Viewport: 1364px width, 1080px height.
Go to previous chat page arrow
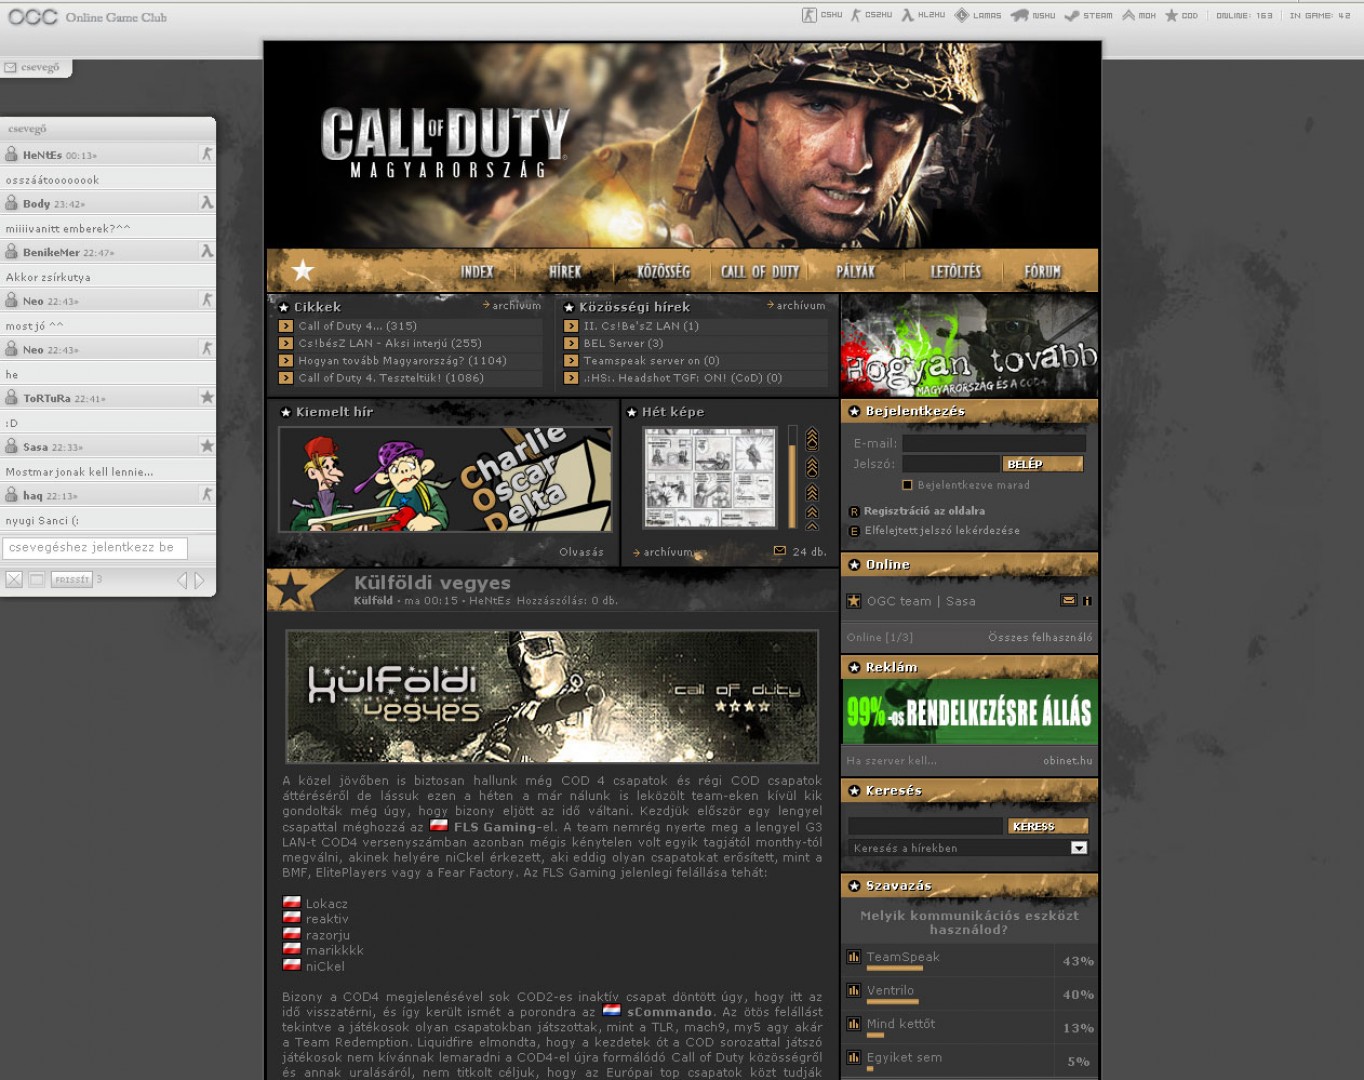point(182,580)
